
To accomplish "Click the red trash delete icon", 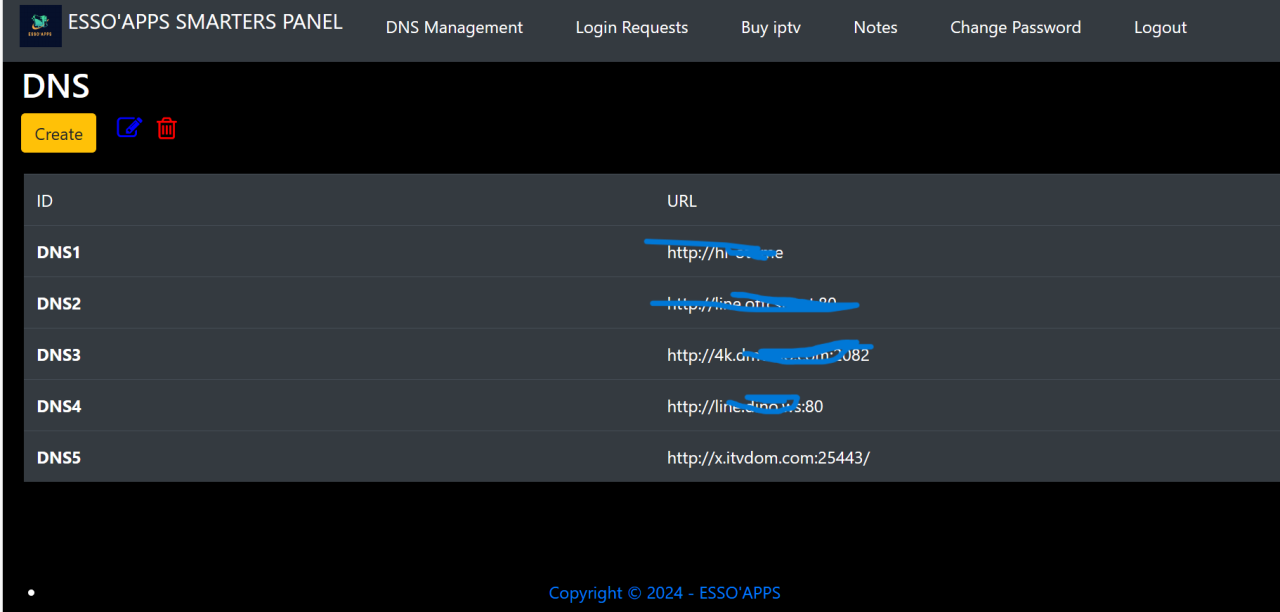I will pos(167,128).
